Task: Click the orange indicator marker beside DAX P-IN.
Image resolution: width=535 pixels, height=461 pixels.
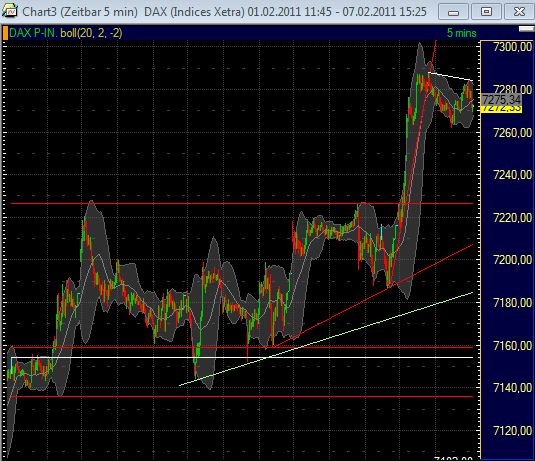Action: click(5, 33)
